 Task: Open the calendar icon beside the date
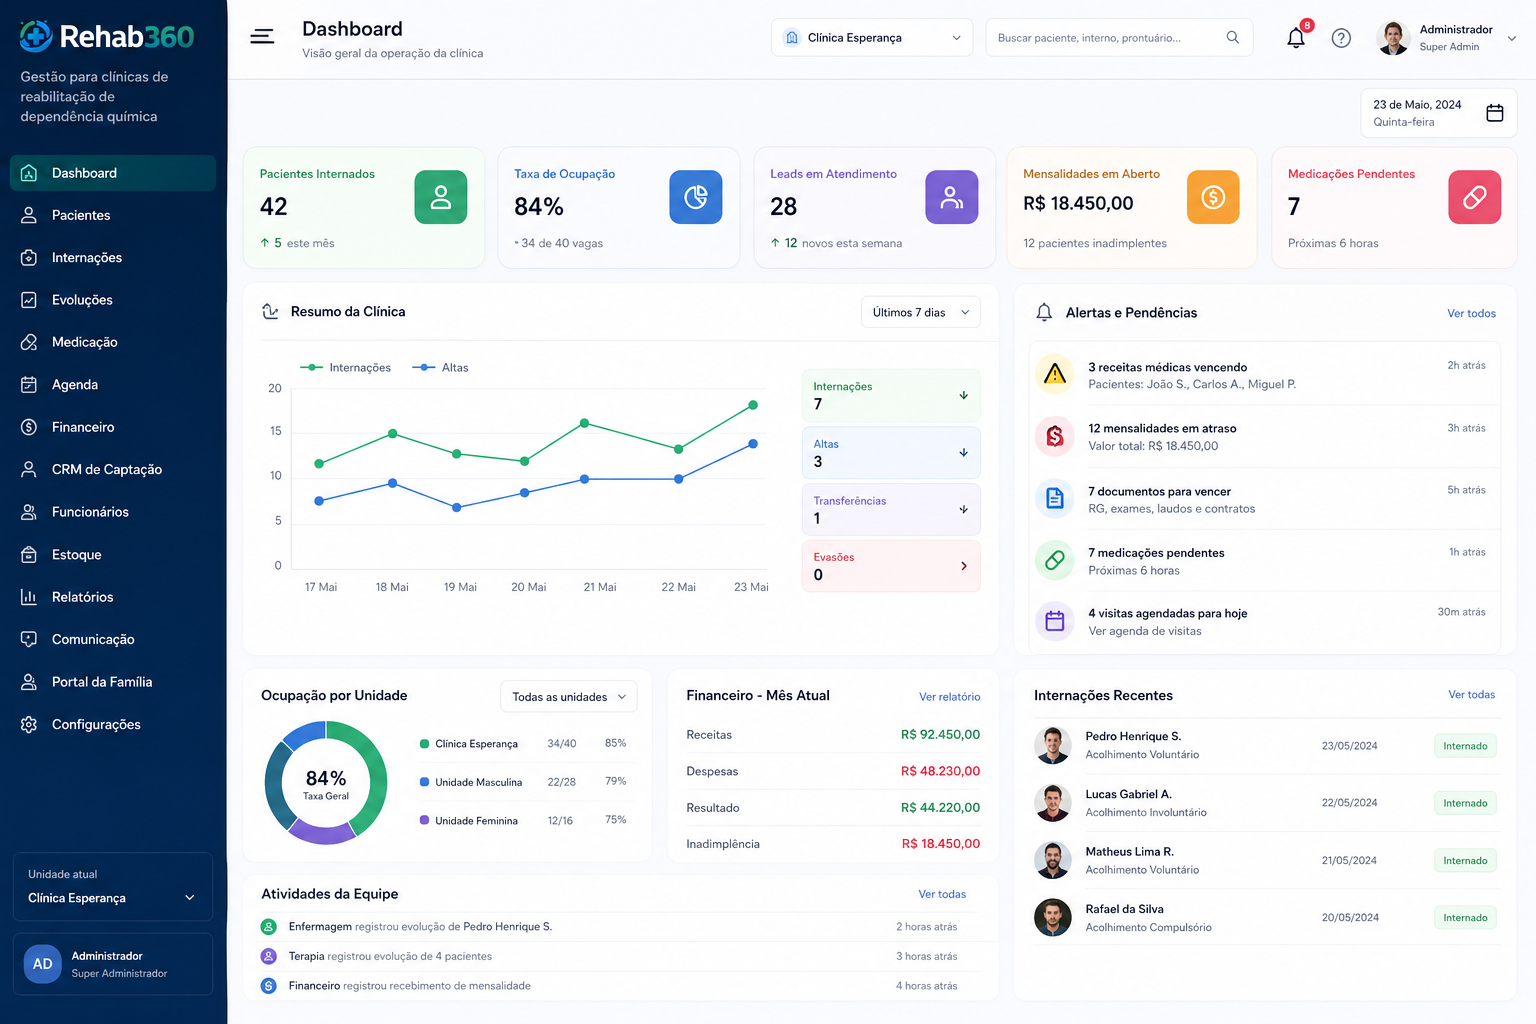tap(1495, 113)
